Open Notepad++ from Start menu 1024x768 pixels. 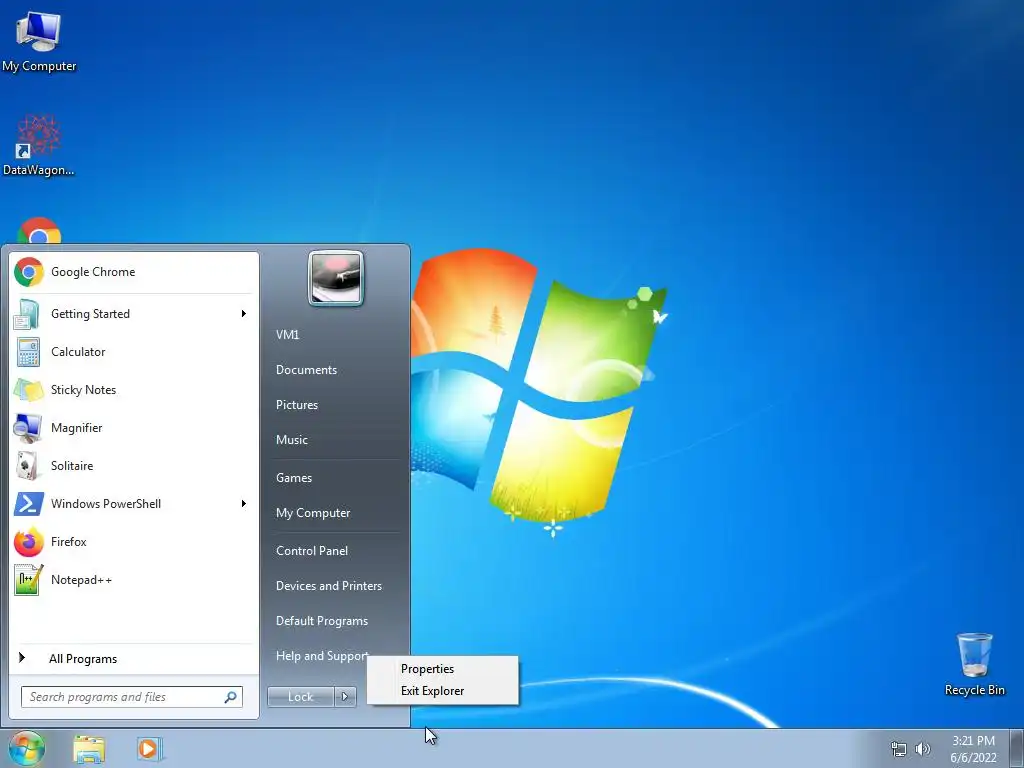133,580
